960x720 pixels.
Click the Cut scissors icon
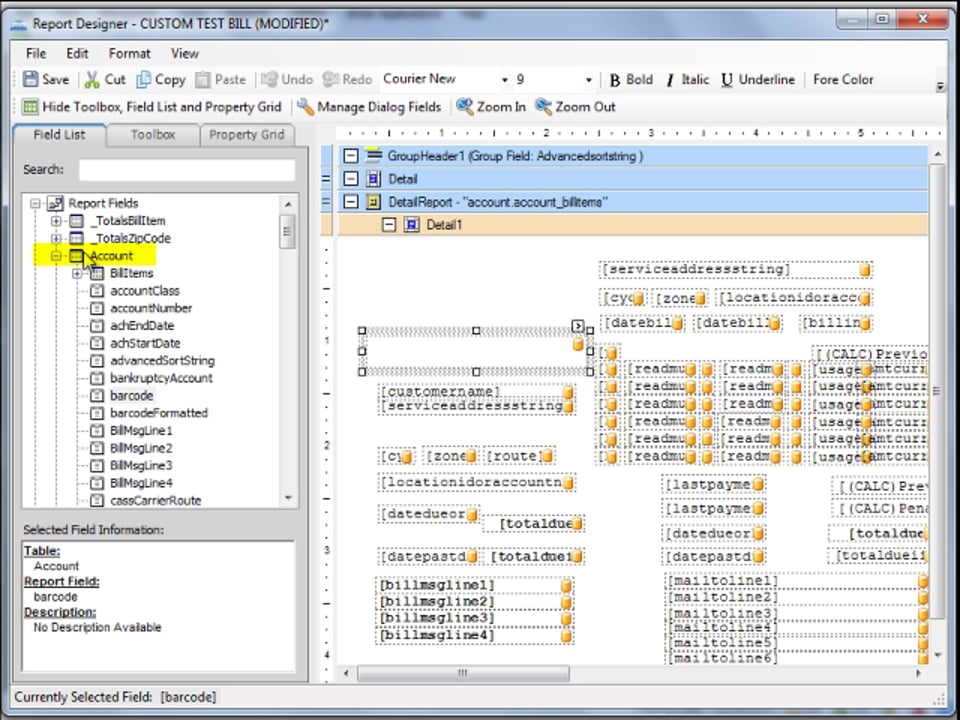[92, 80]
